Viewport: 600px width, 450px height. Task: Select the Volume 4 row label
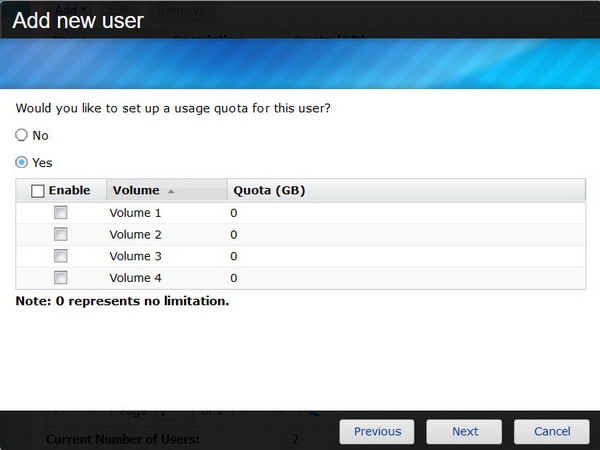135,279
